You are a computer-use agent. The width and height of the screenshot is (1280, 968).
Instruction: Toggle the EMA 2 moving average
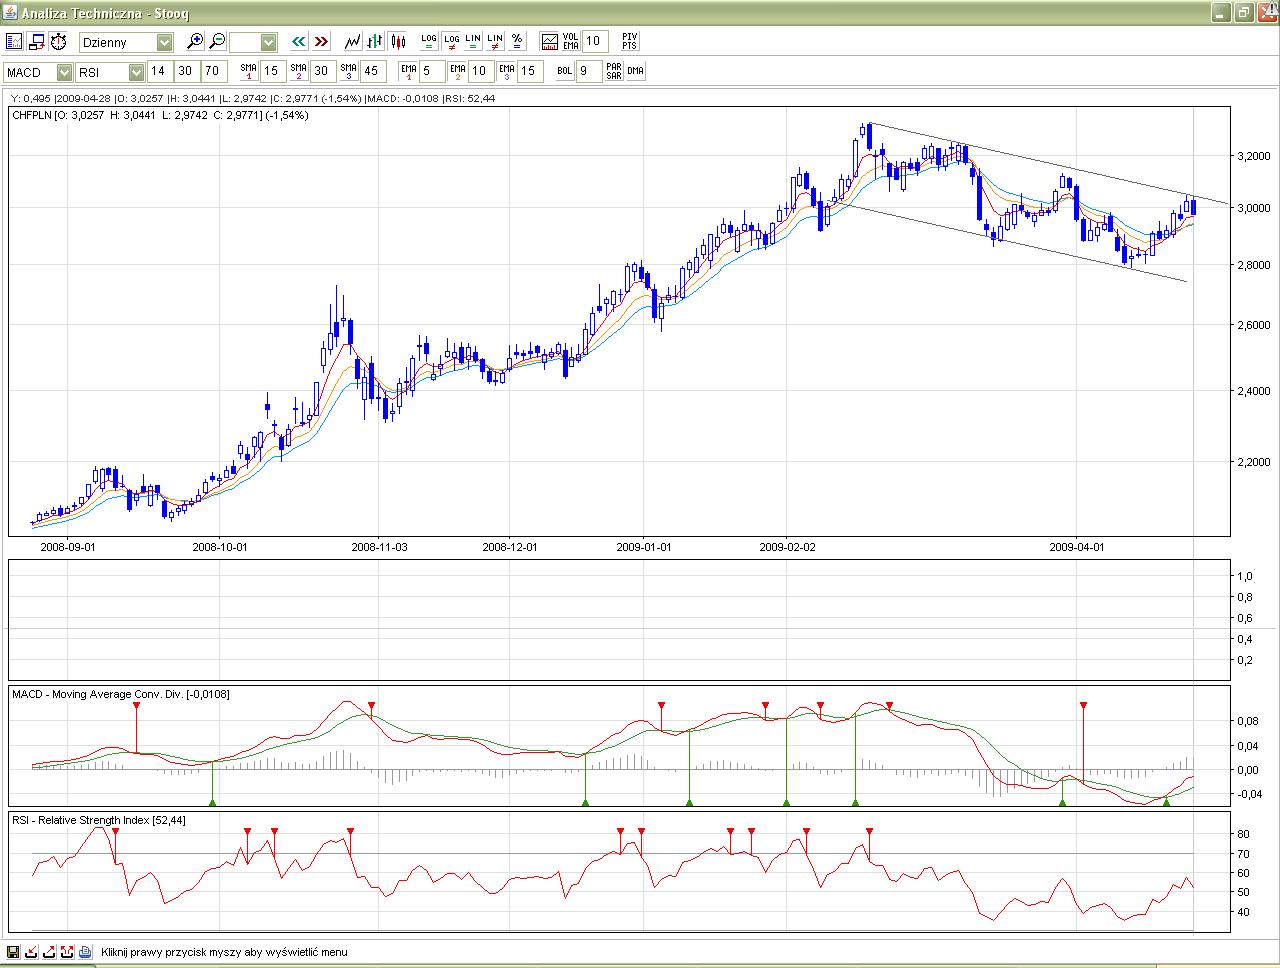click(x=458, y=71)
